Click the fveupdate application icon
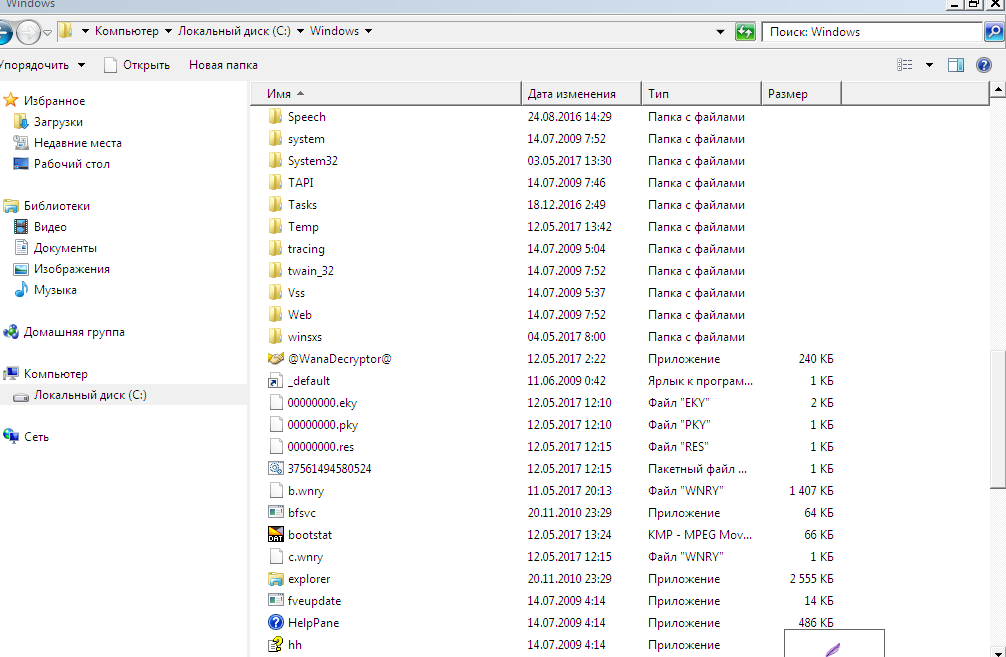The width and height of the screenshot is (1006, 657). pos(275,601)
